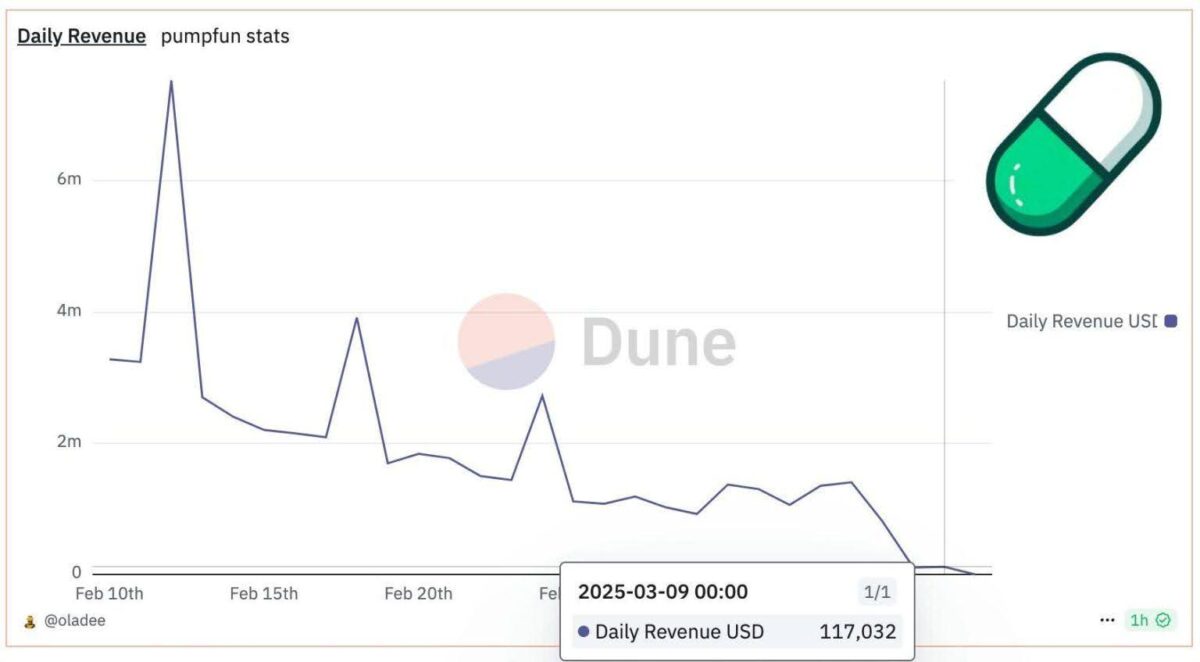Click the pumpfun stats subtitle
This screenshot has height=662, width=1200.
pos(225,36)
